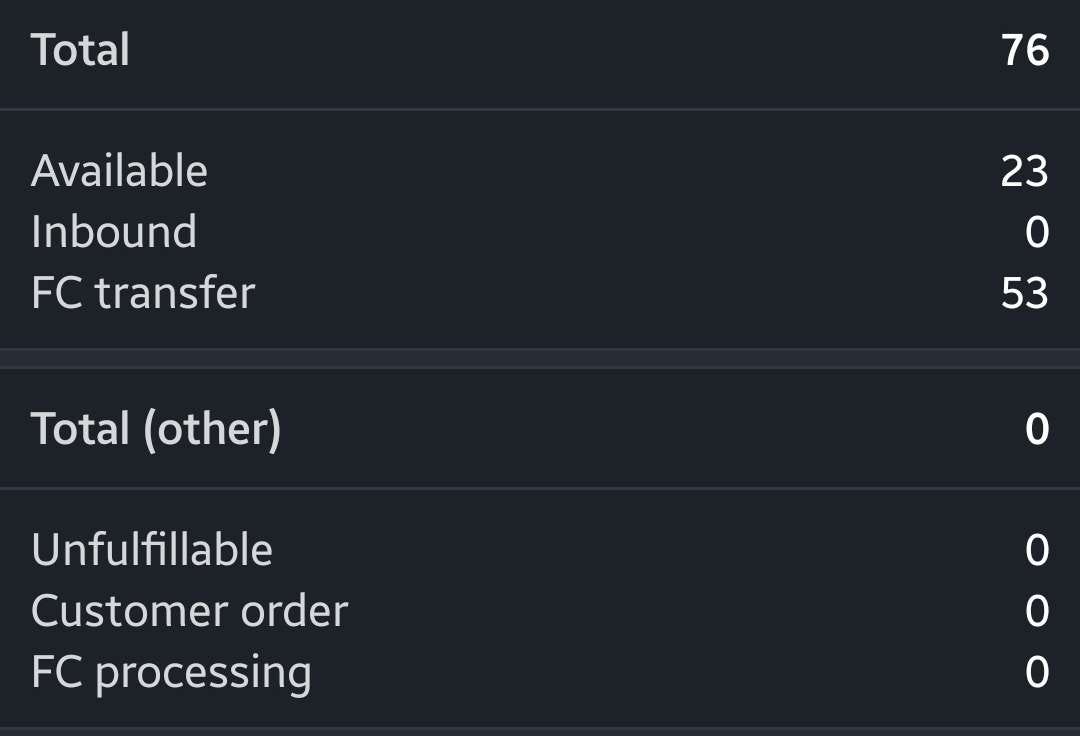1080x736 pixels.
Task: Expand the Total summary section
Action: [x=540, y=47]
